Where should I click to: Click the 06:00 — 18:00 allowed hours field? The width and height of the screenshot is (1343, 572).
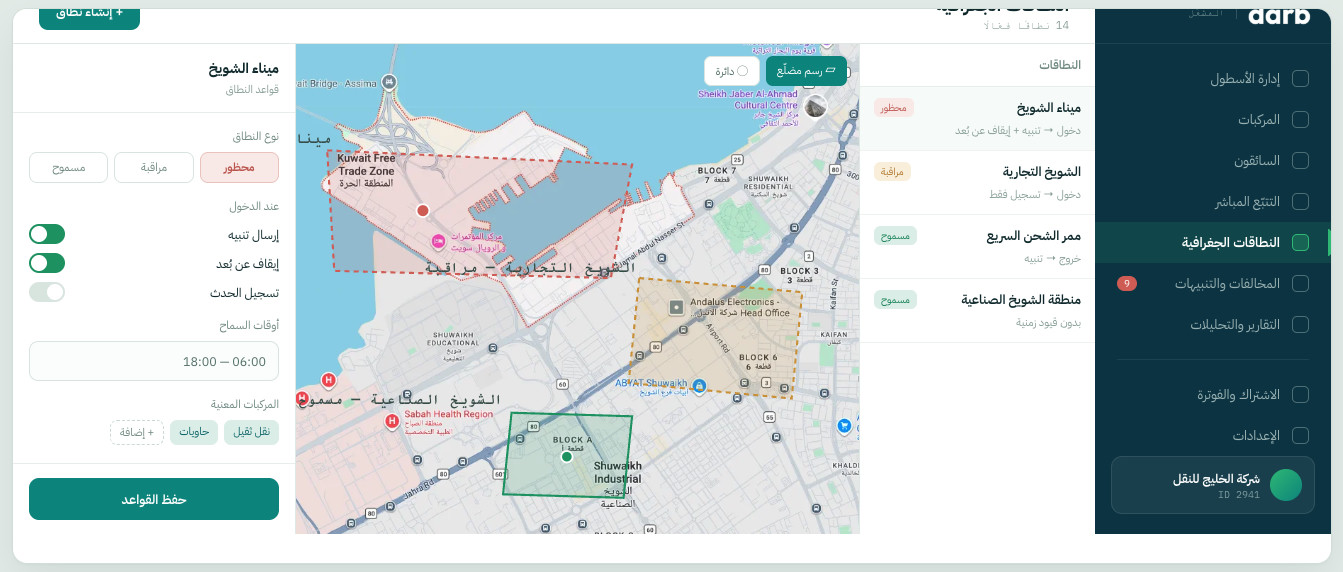coord(154,361)
